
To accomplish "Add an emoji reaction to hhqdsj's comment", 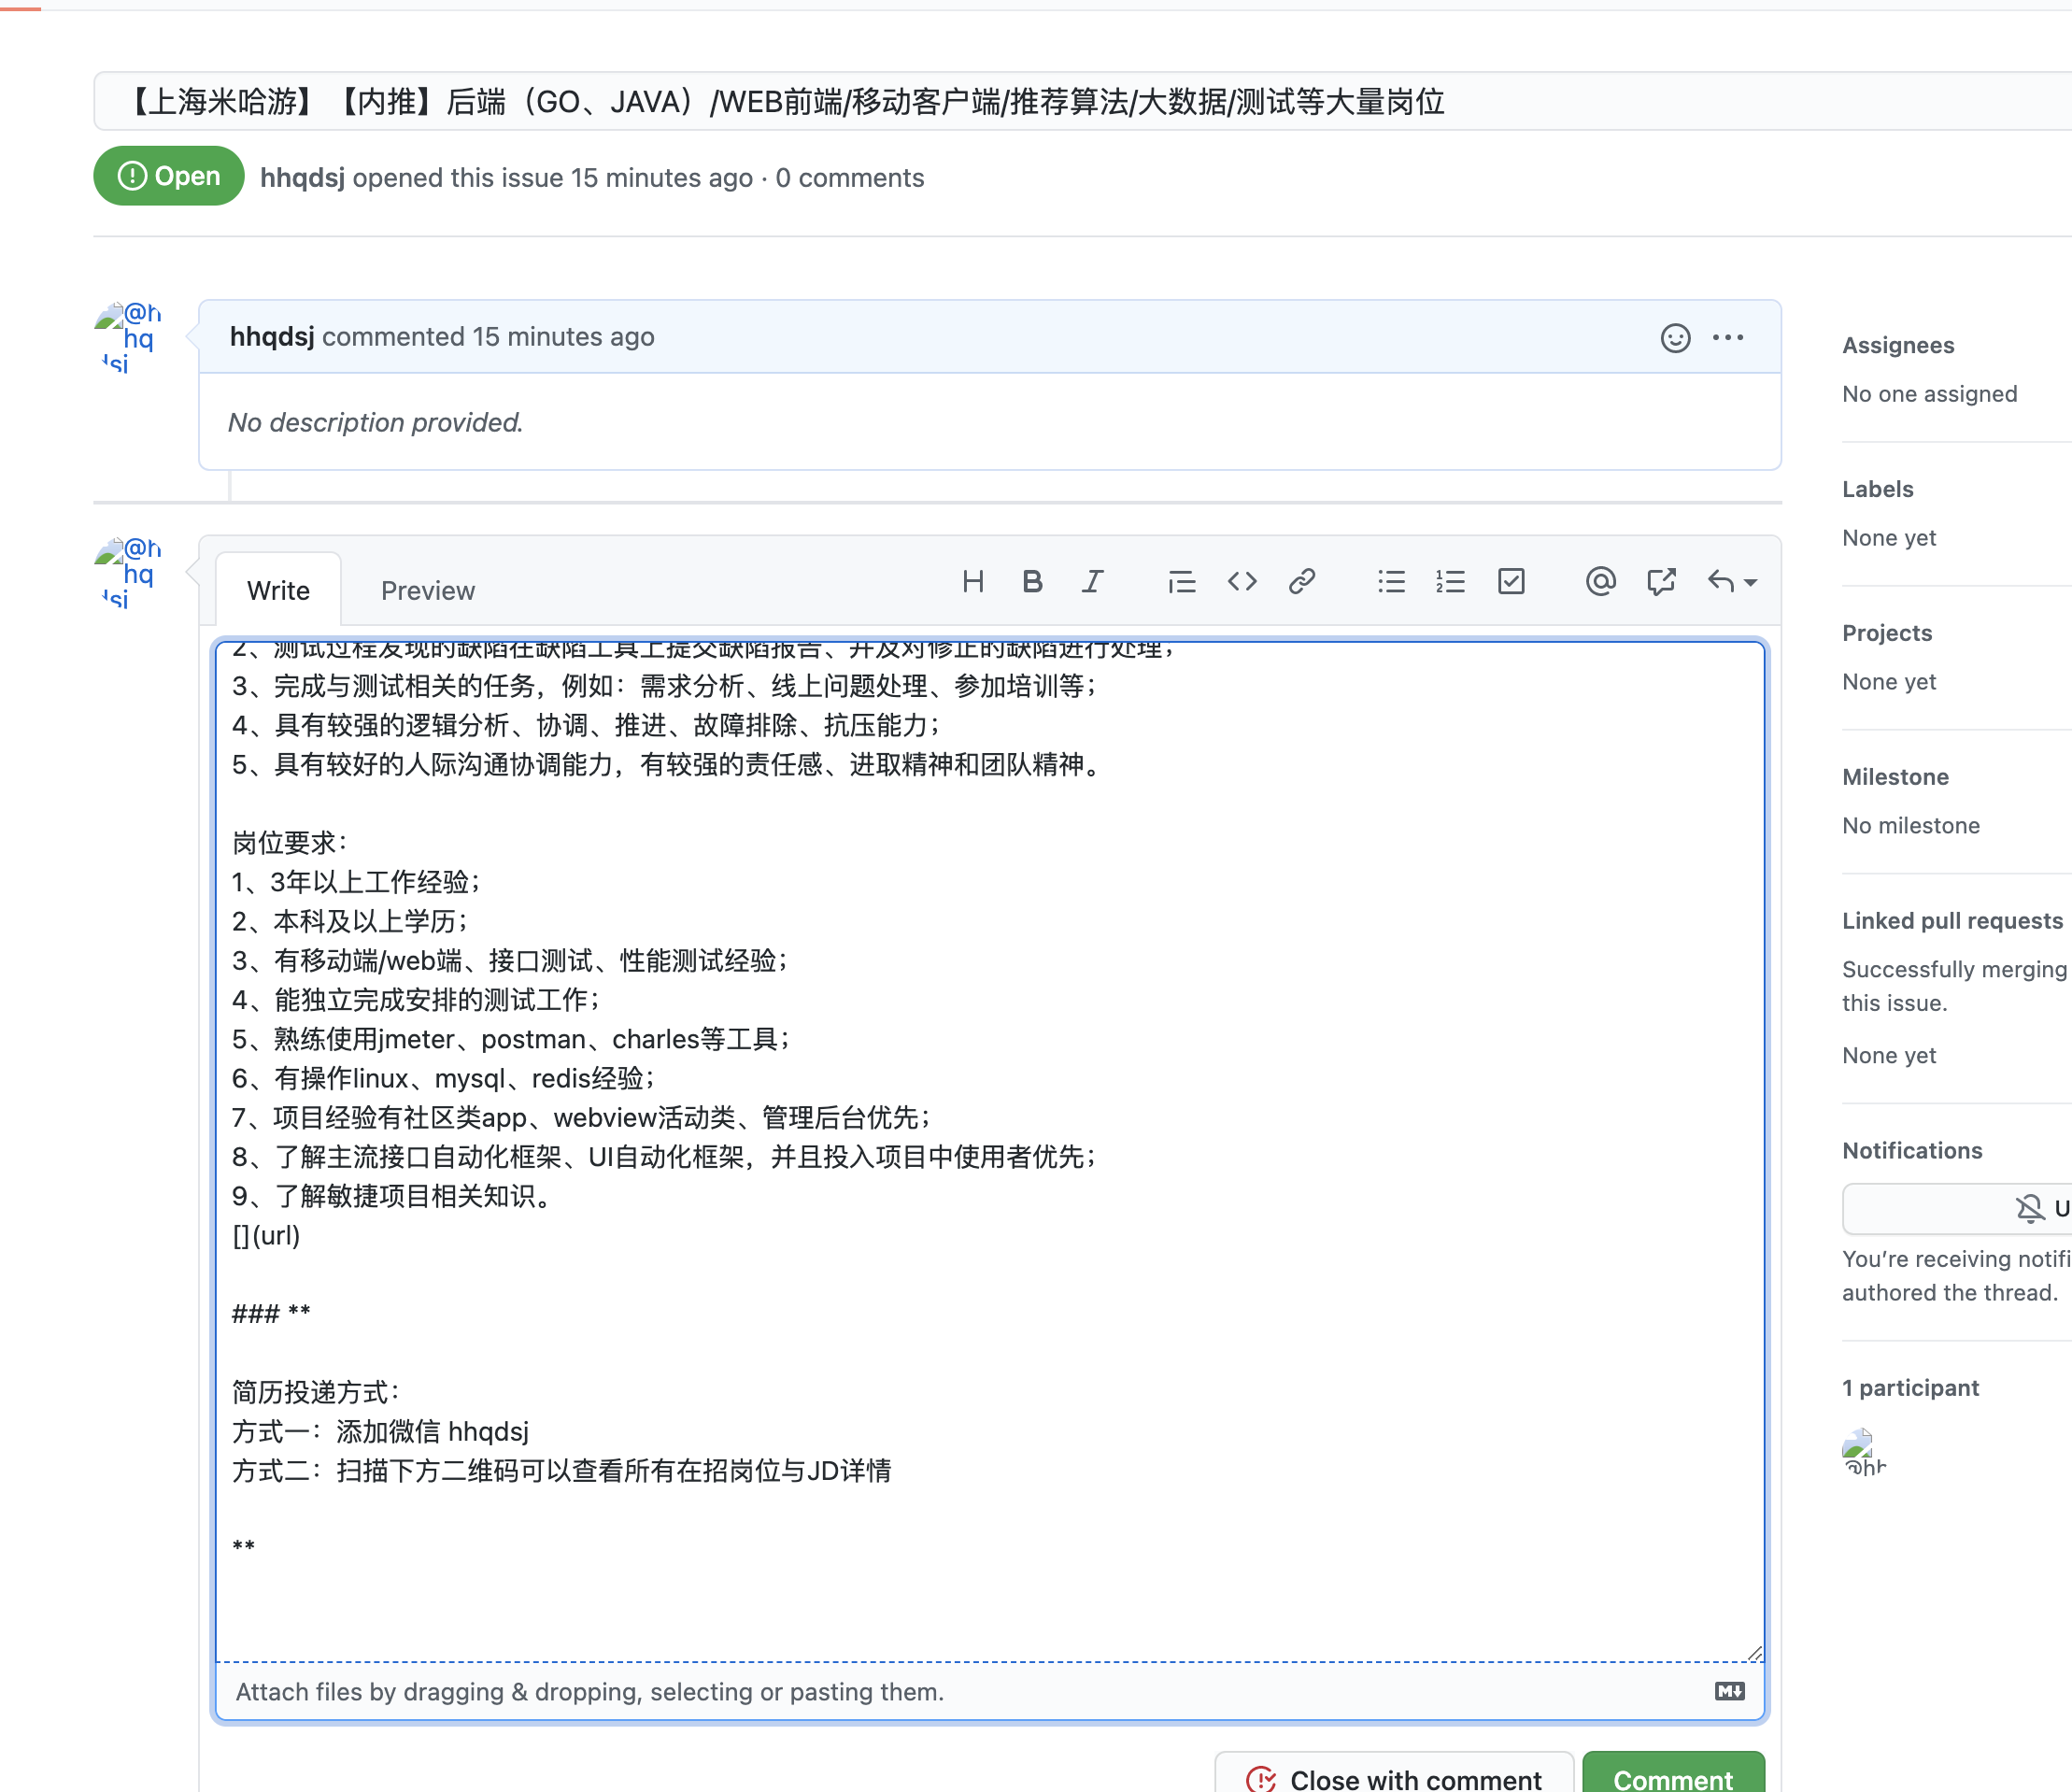I will 1674,337.
